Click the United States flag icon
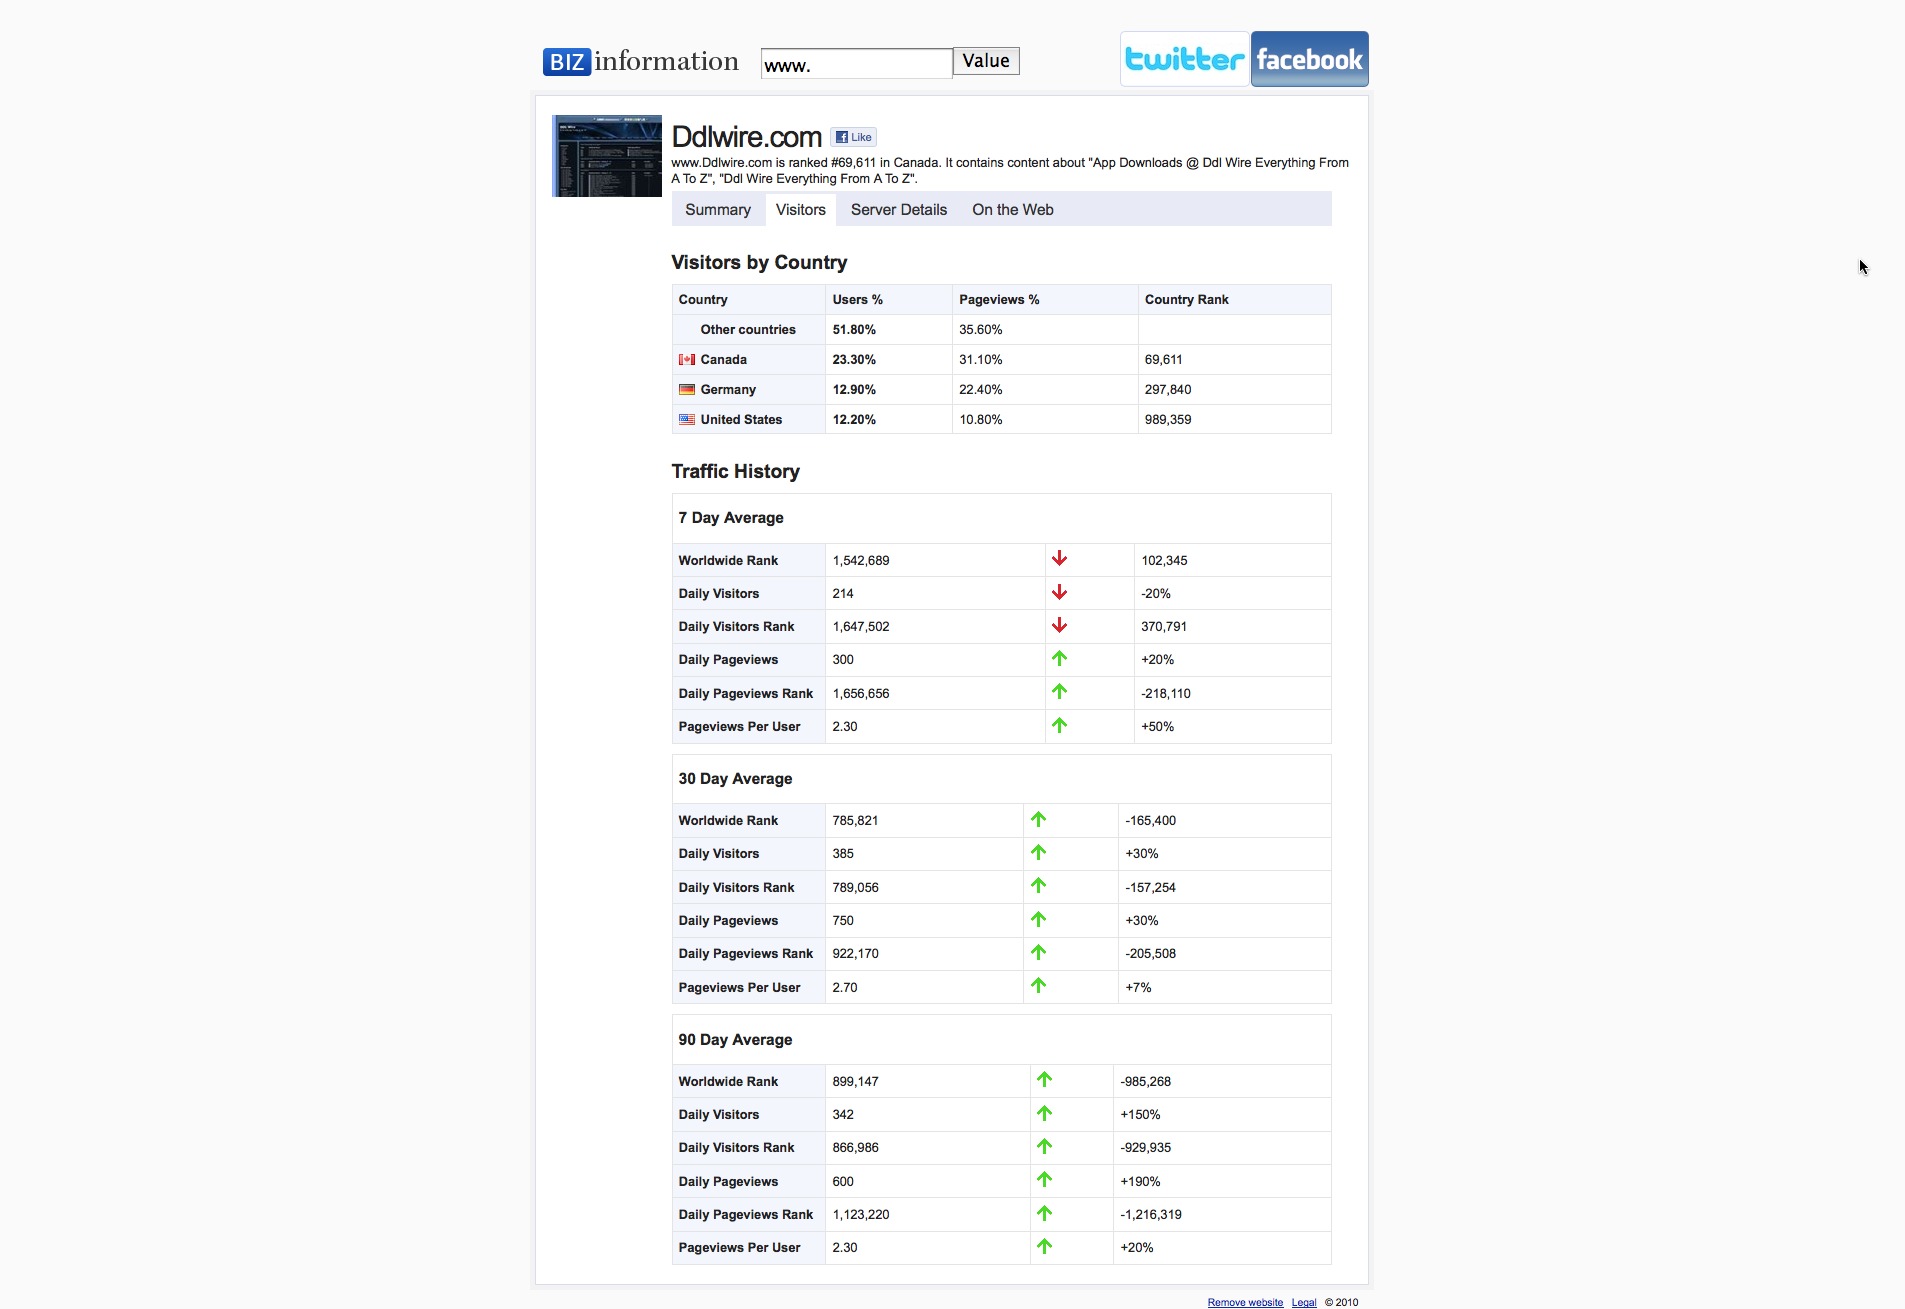 pos(687,420)
